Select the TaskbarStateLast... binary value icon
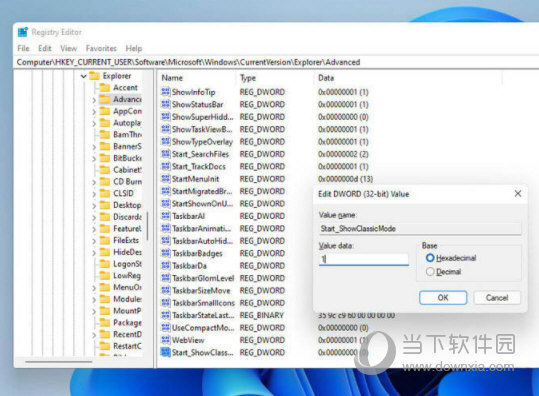Screen dimensions: 539x396 click(166, 315)
